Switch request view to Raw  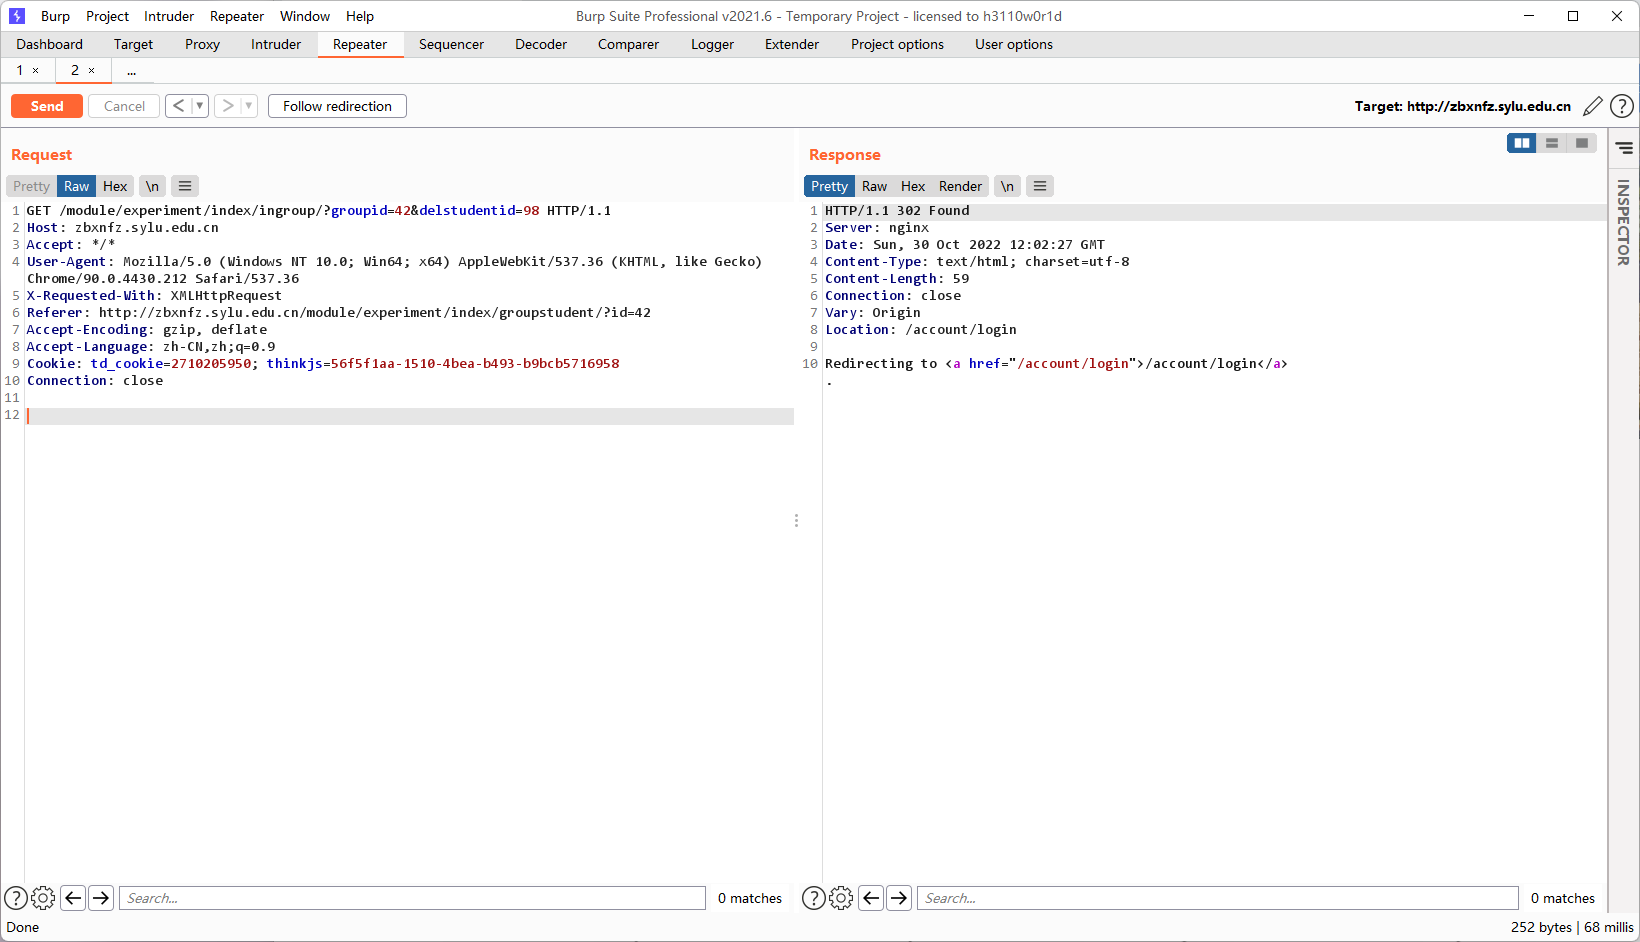76,186
